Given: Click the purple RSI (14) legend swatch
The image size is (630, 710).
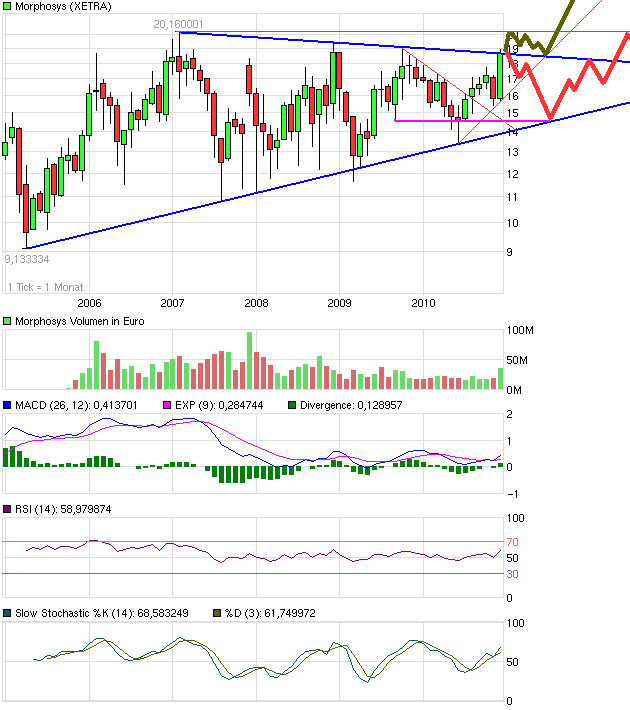Looking at the screenshot, I should pos(6,510).
